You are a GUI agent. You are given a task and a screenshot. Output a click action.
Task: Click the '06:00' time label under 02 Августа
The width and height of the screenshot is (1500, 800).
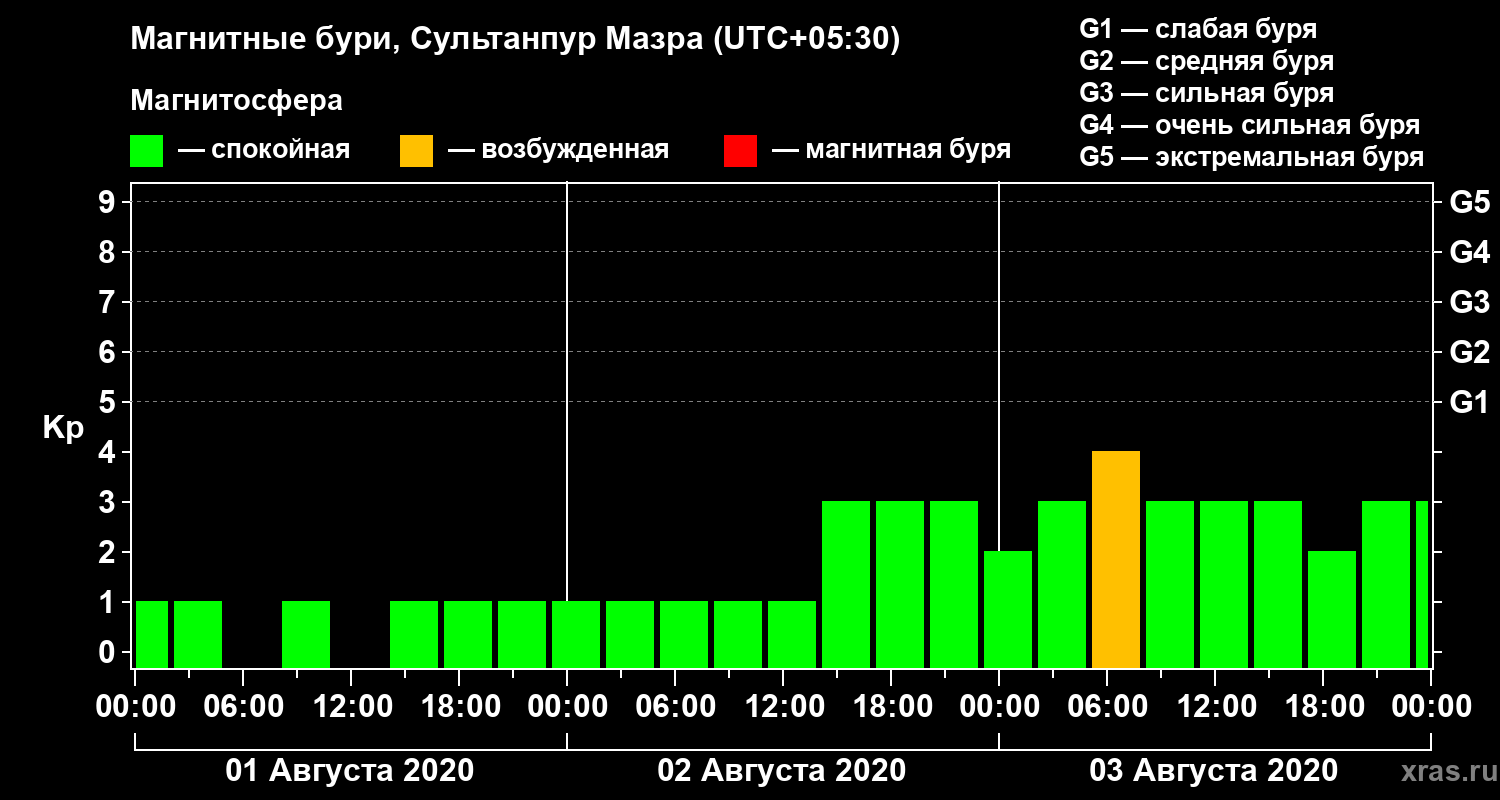coord(675,707)
